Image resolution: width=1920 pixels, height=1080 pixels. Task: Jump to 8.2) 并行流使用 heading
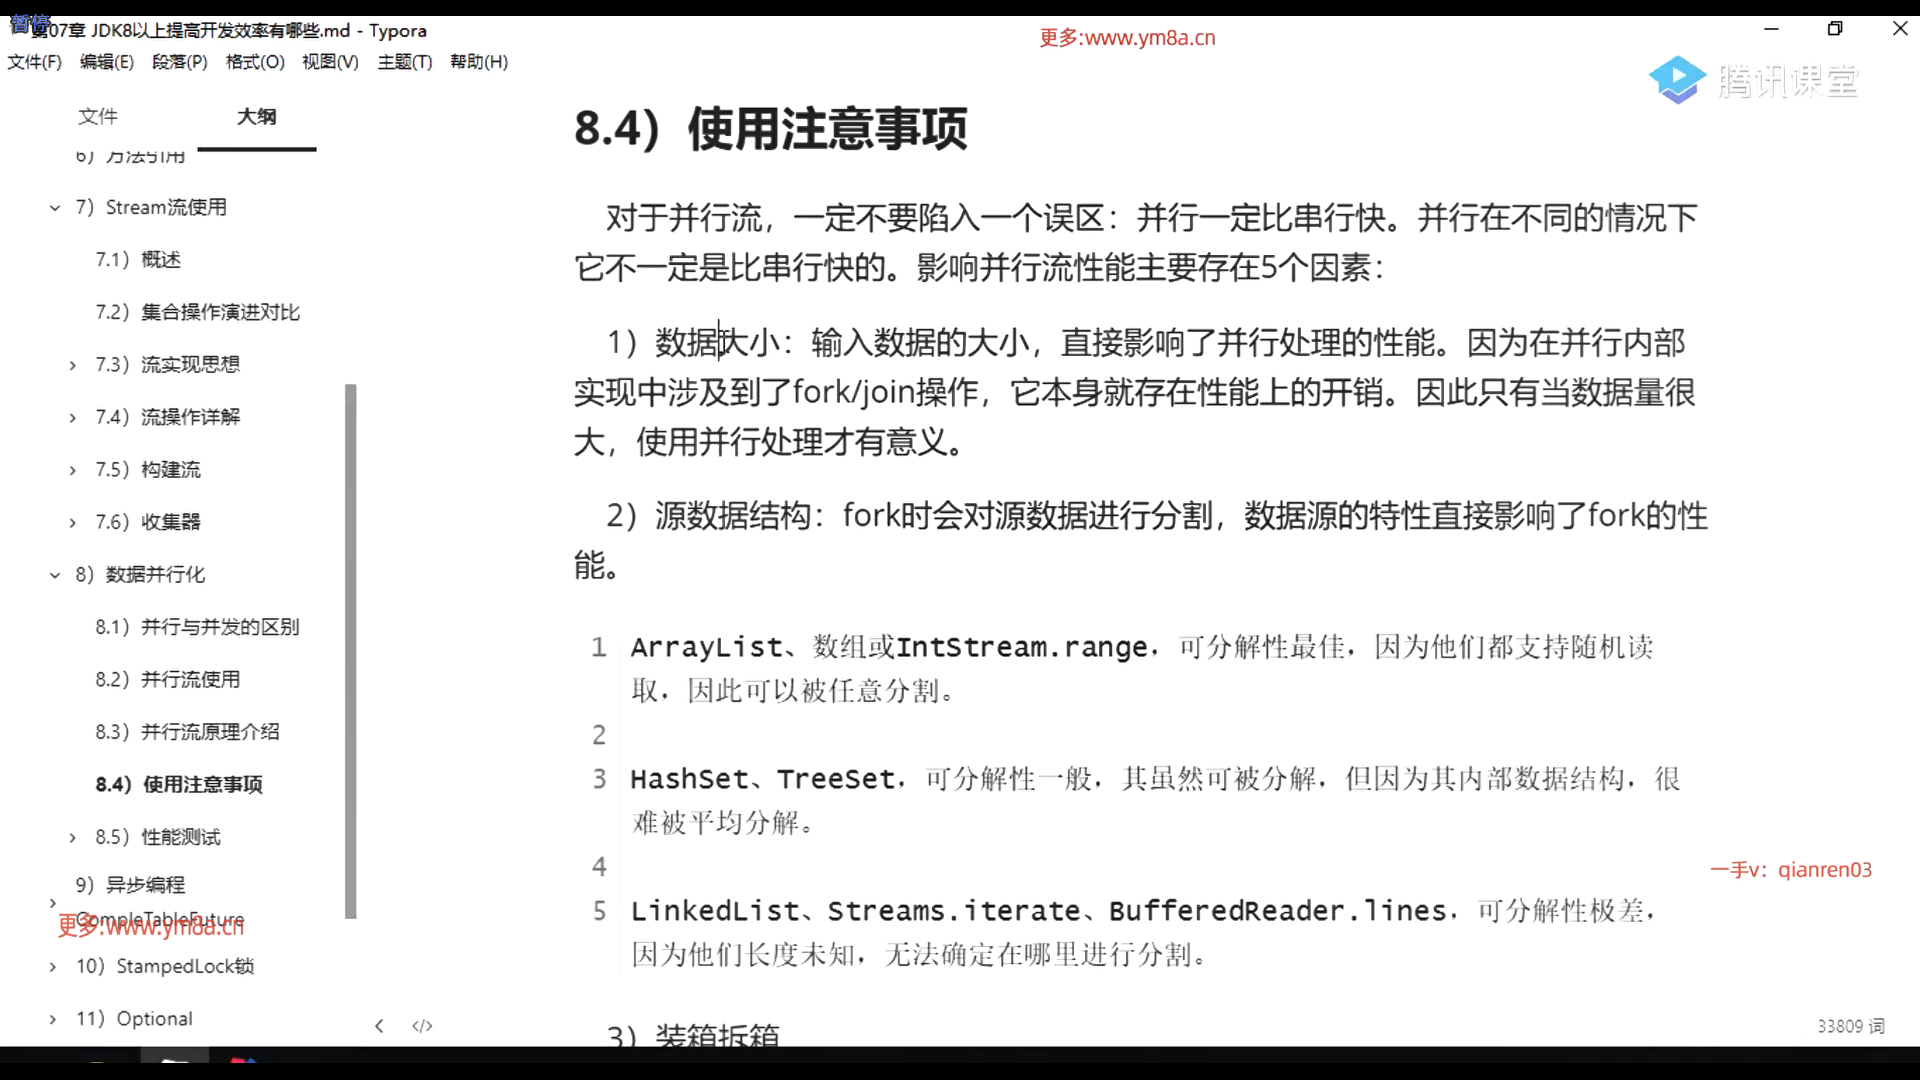pos(168,679)
